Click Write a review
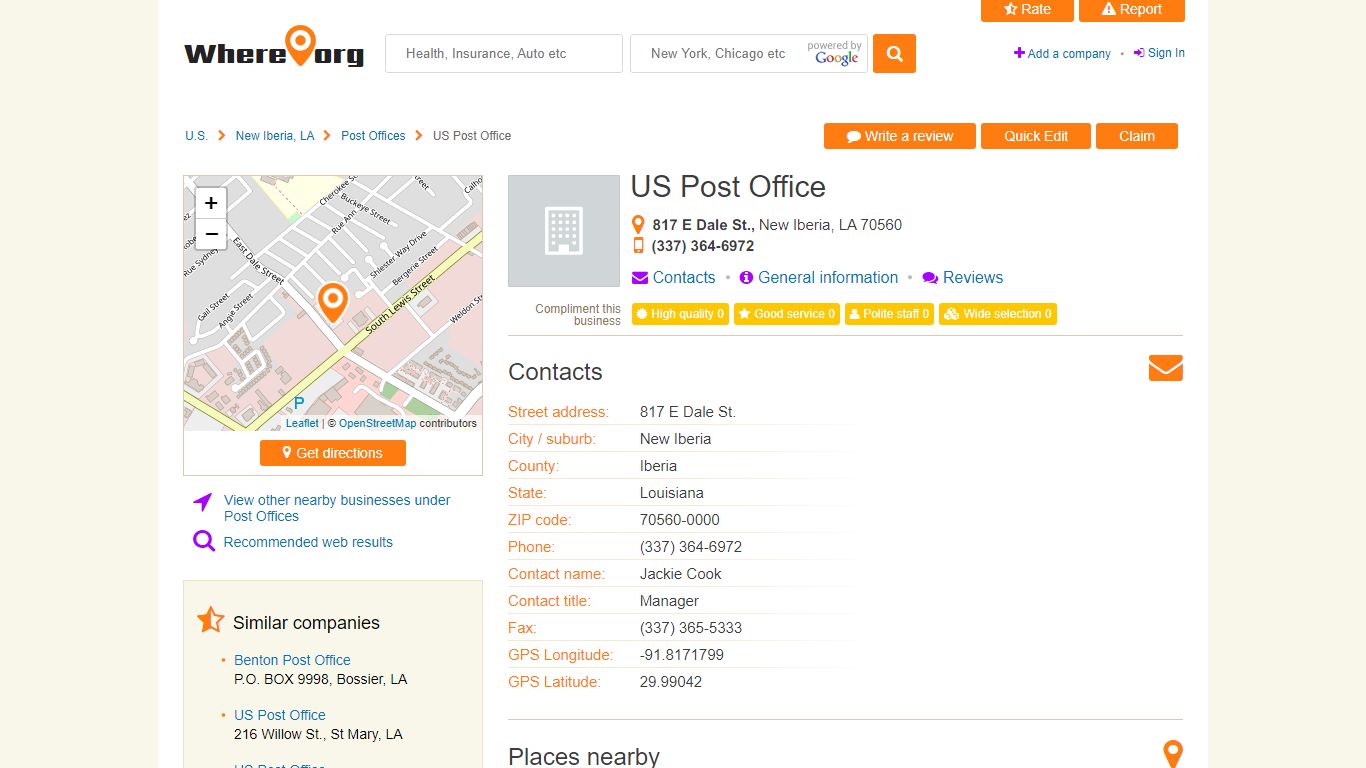This screenshot has height=768, width=1366. 900,136
